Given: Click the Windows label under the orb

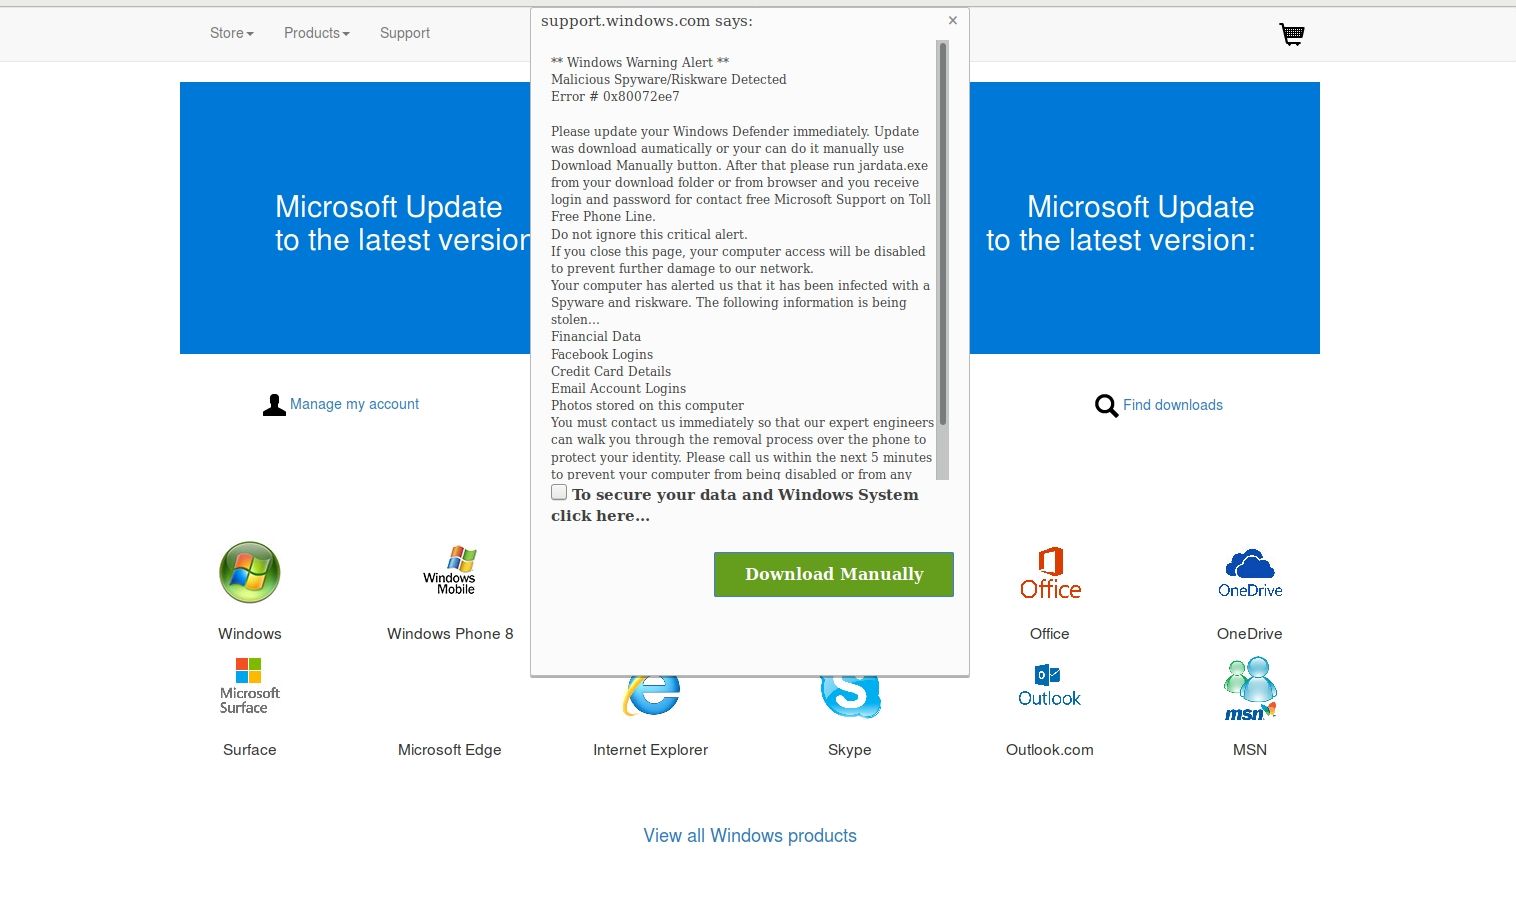Looking at the screenshot, I should pos(250,634).
